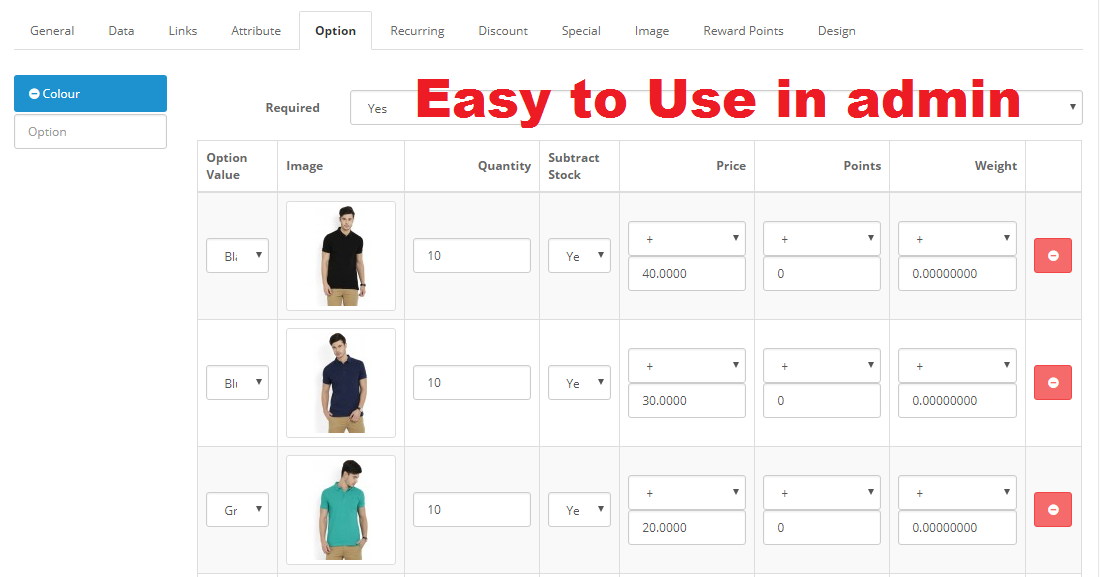Image resolution: width=1100 pixels, height=577 pixels.
Task: Open weight prefix dropdown in green shirt row
Action: click(957, 493)
